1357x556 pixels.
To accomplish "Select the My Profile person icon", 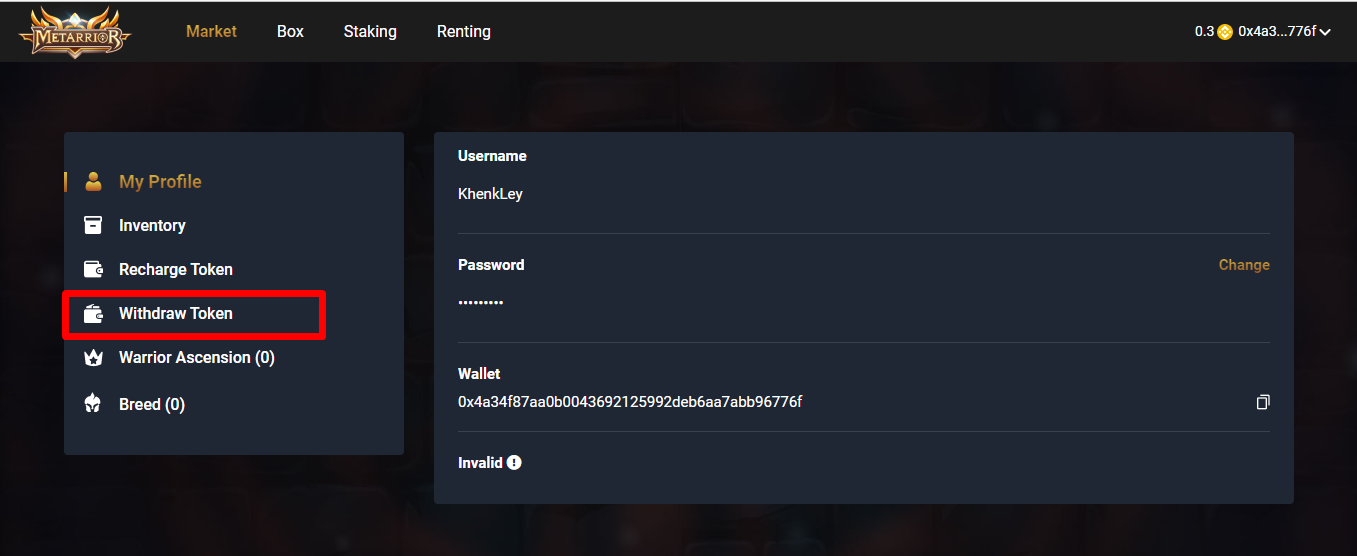I will (93, 181).
